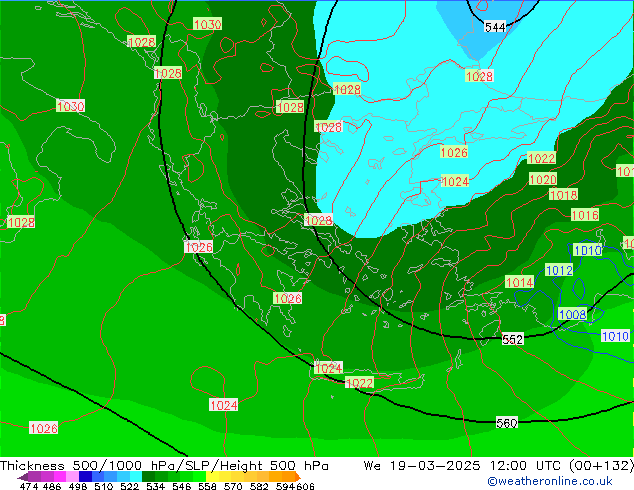Click the brightest lime green legend swatch
The image size is (634, 490).
pyautogui.click(x=199, y=476)
